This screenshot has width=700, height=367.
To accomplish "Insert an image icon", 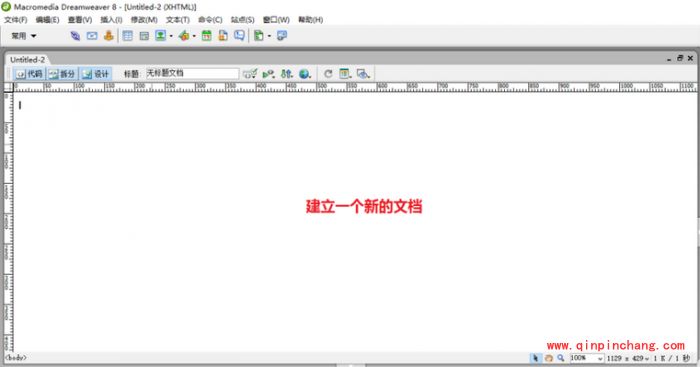I will [x=160, y=36].
